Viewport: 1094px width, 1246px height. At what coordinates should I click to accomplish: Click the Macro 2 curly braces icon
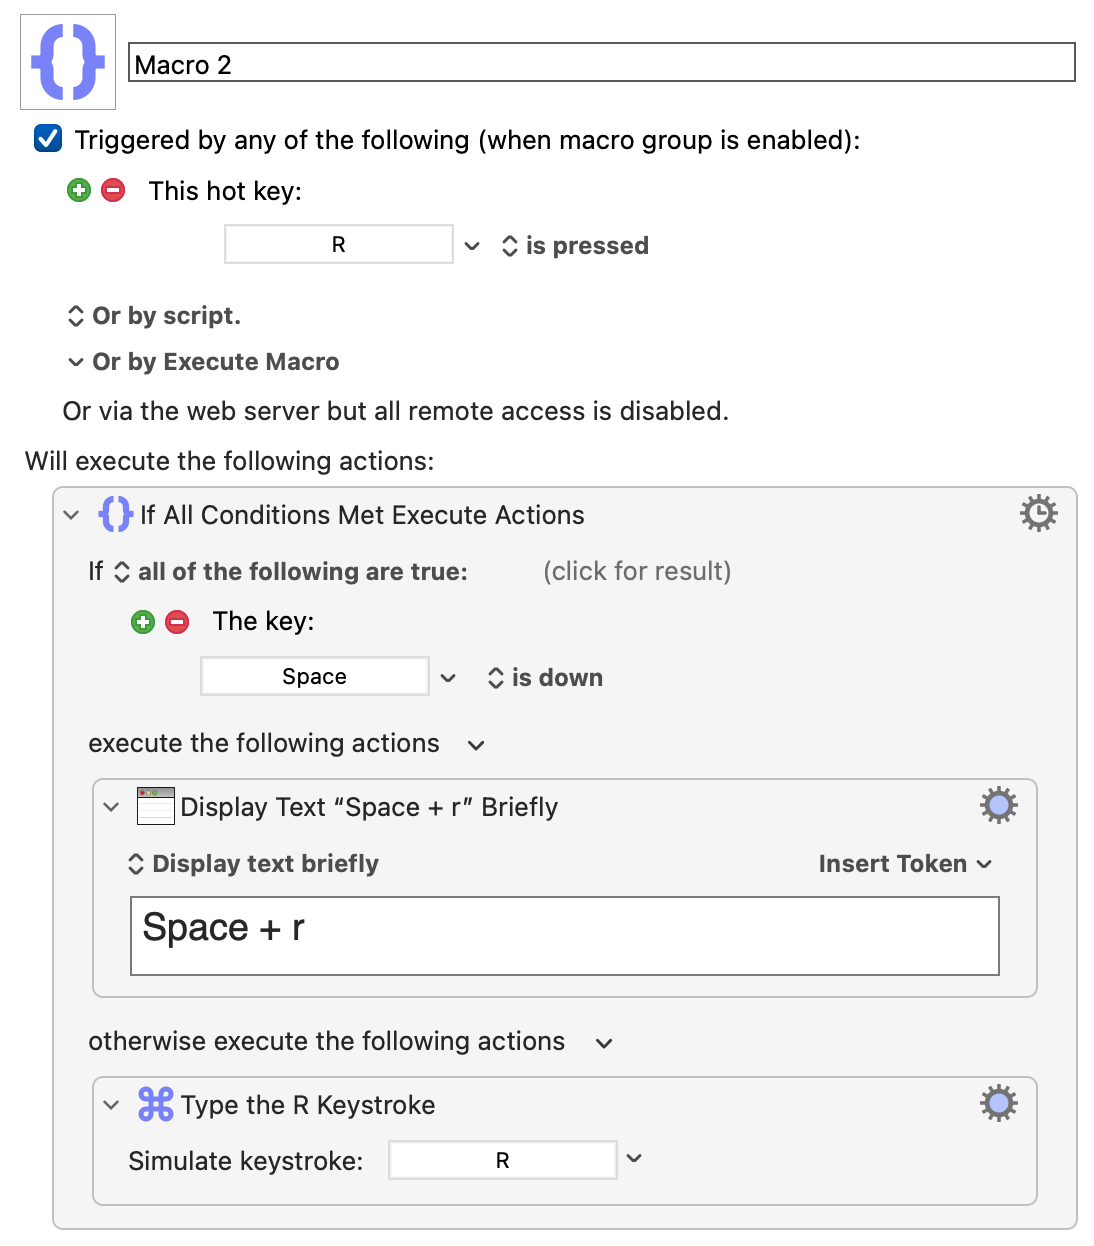(68, 62)
